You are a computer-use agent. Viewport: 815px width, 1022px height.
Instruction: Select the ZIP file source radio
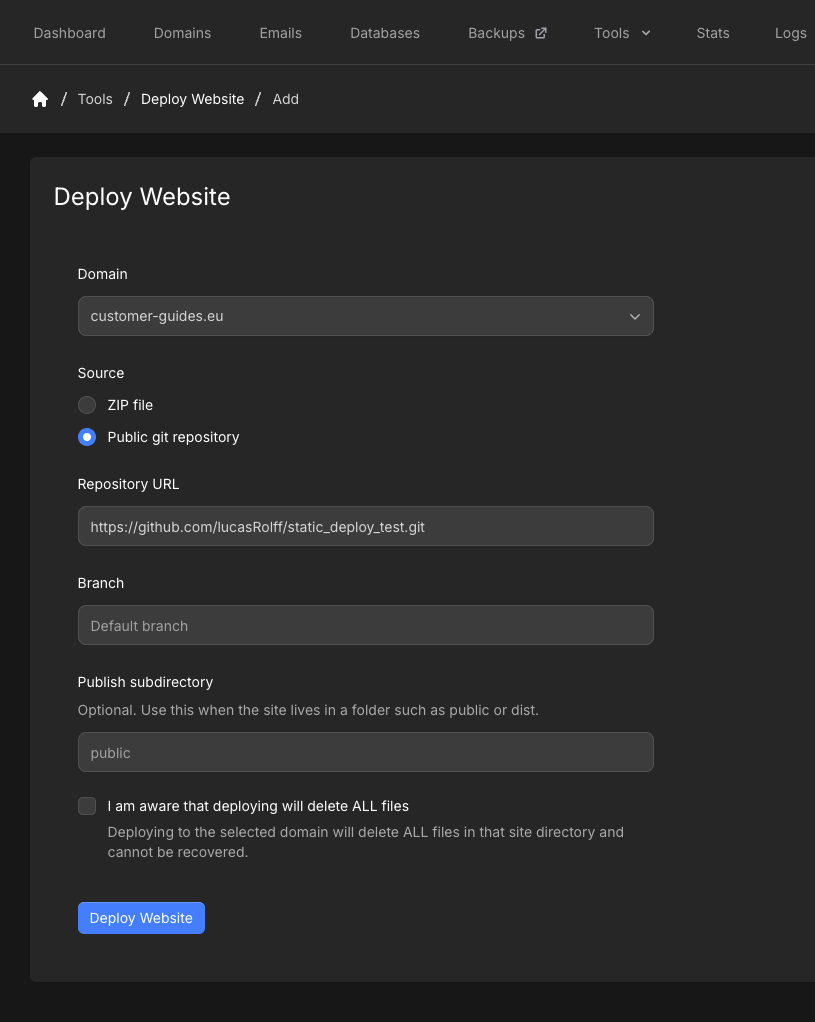tap(87, 405)
